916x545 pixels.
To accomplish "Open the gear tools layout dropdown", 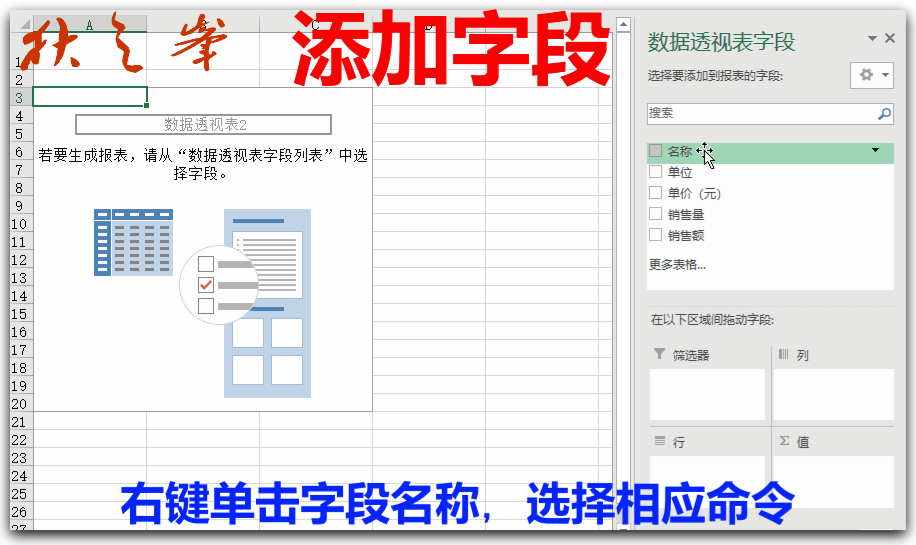I will point(872,75).
